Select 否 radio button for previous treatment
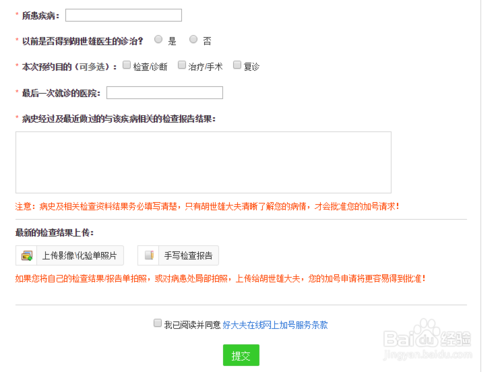This screenshot has width=500, height=372. click(193, 39)
